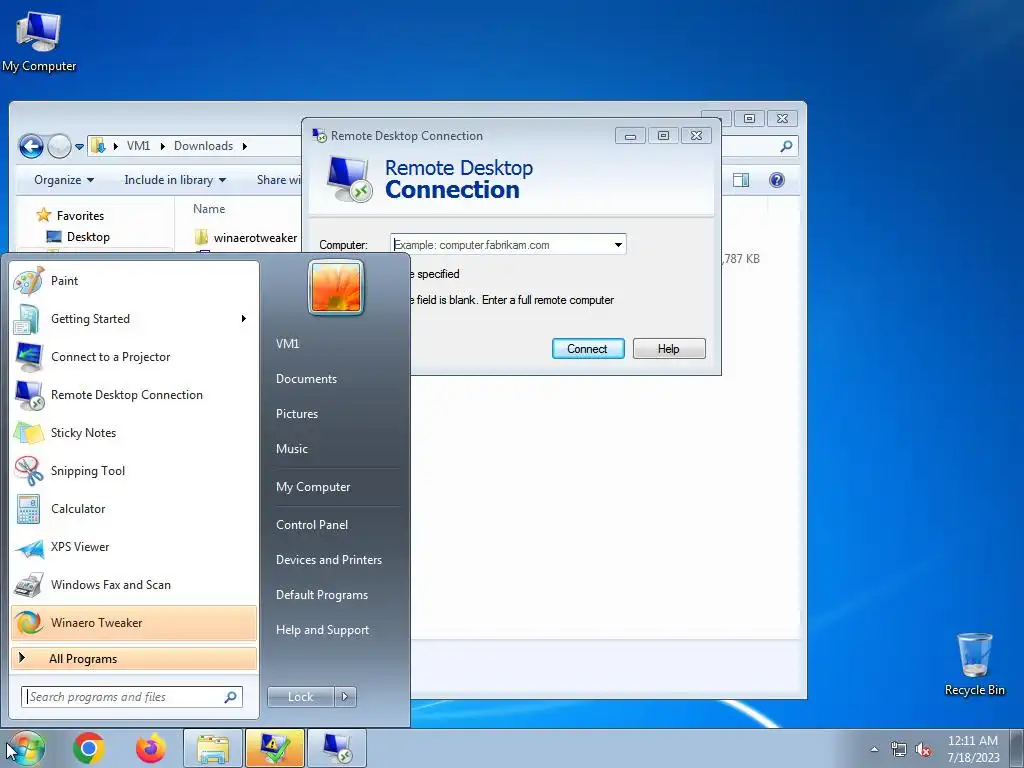Viewport: 1024px width, 768px height.
Task: Click the search magnifier in Start menu
Action: [231, 697]
